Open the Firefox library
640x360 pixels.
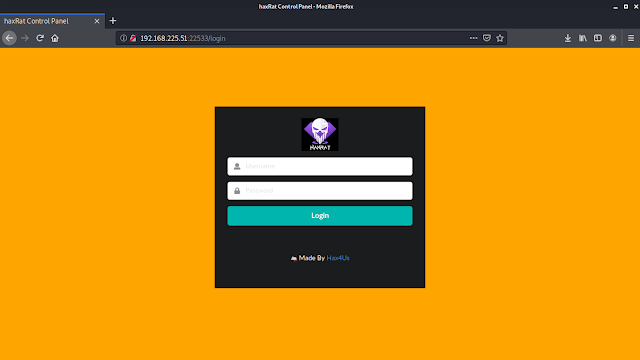[583, 38]
